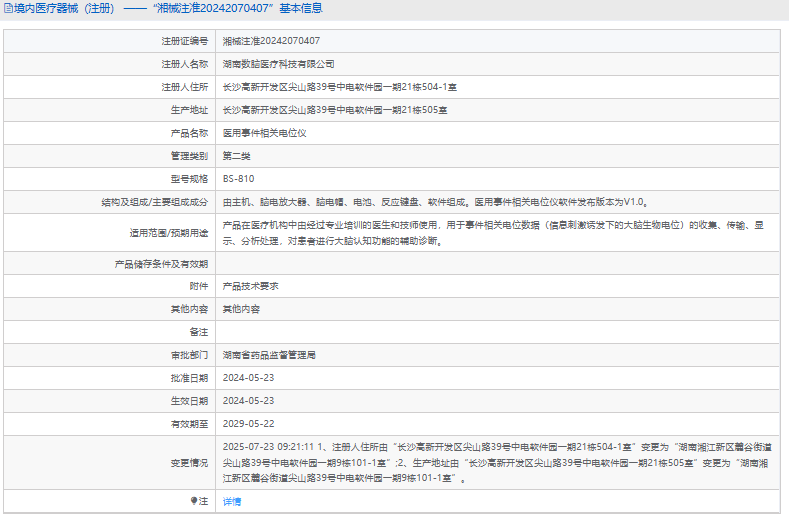The height and width of the screenshot is (515, 789).
Task: Click the change record text dated 2025-07-23
Action: point(497,462)
